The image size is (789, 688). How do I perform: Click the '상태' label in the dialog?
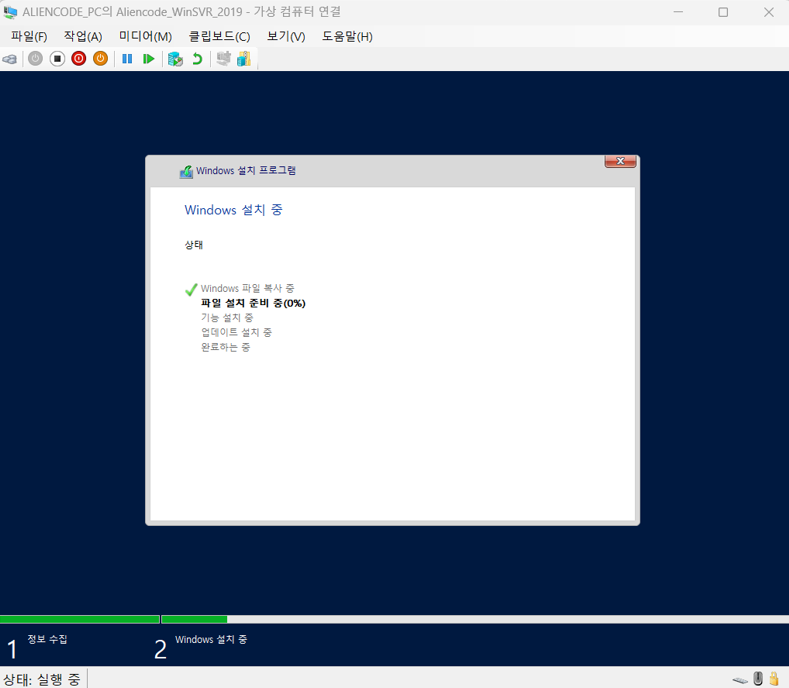click(194, 245)
